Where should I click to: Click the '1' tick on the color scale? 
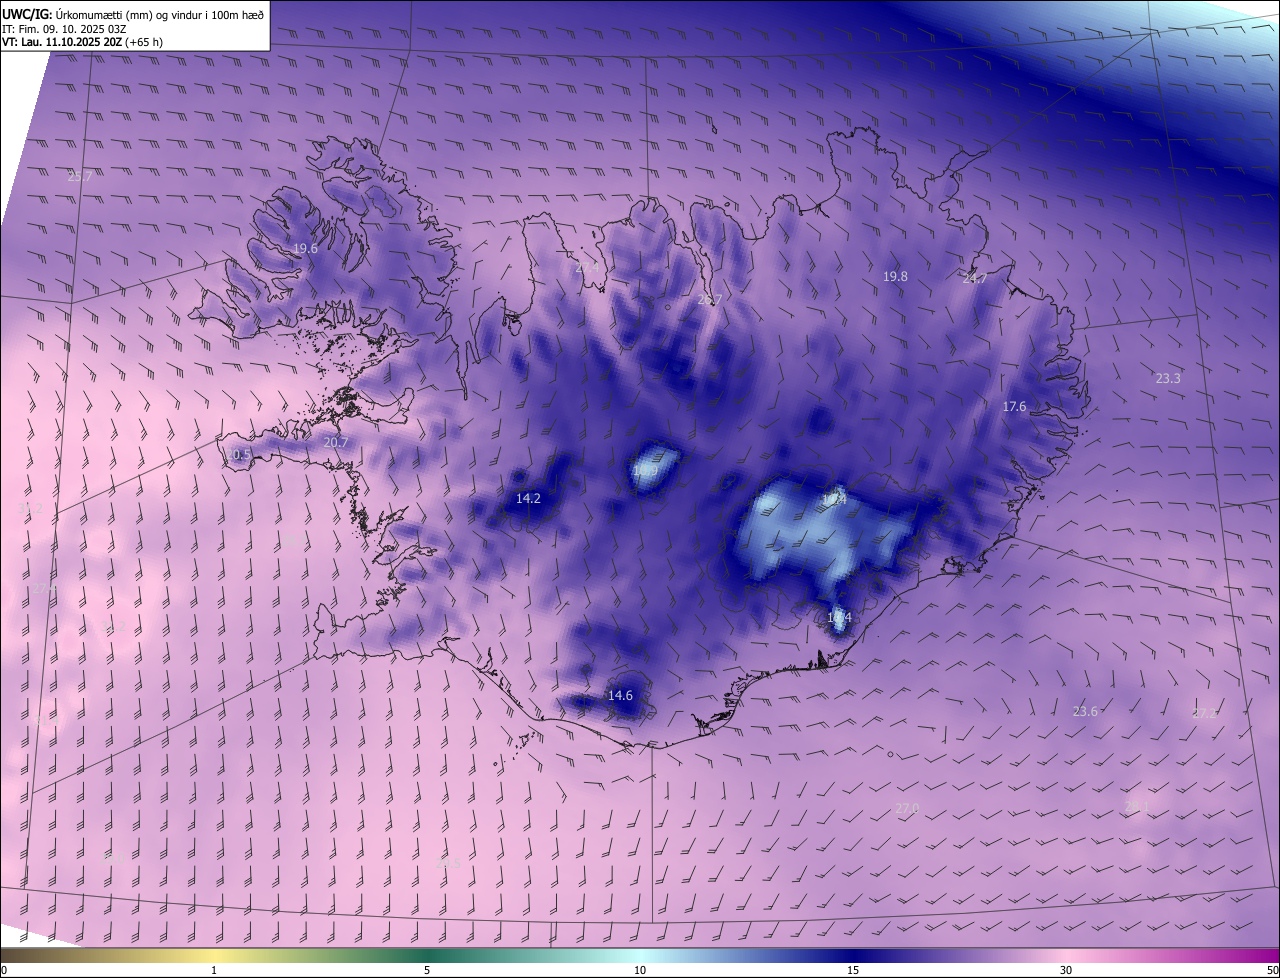pos(214,970)
